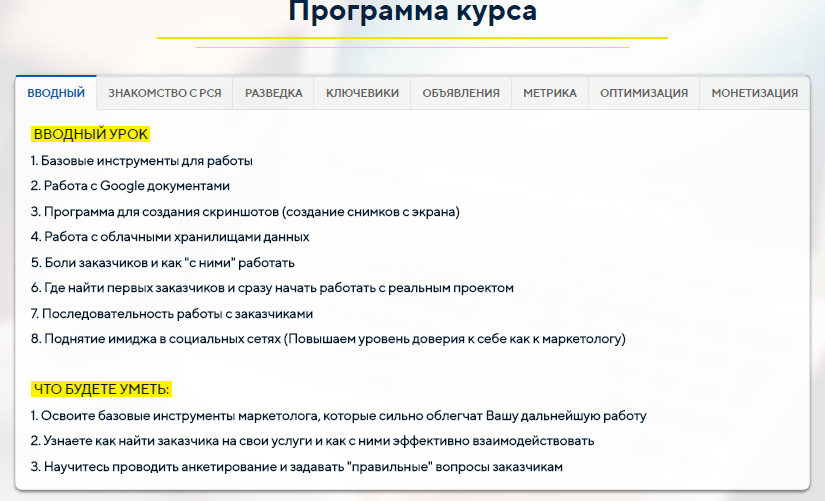The image size is (825, 501).
Task: Click line 'Научитесь проводить анкетирование'
Action: pos(297,467)
